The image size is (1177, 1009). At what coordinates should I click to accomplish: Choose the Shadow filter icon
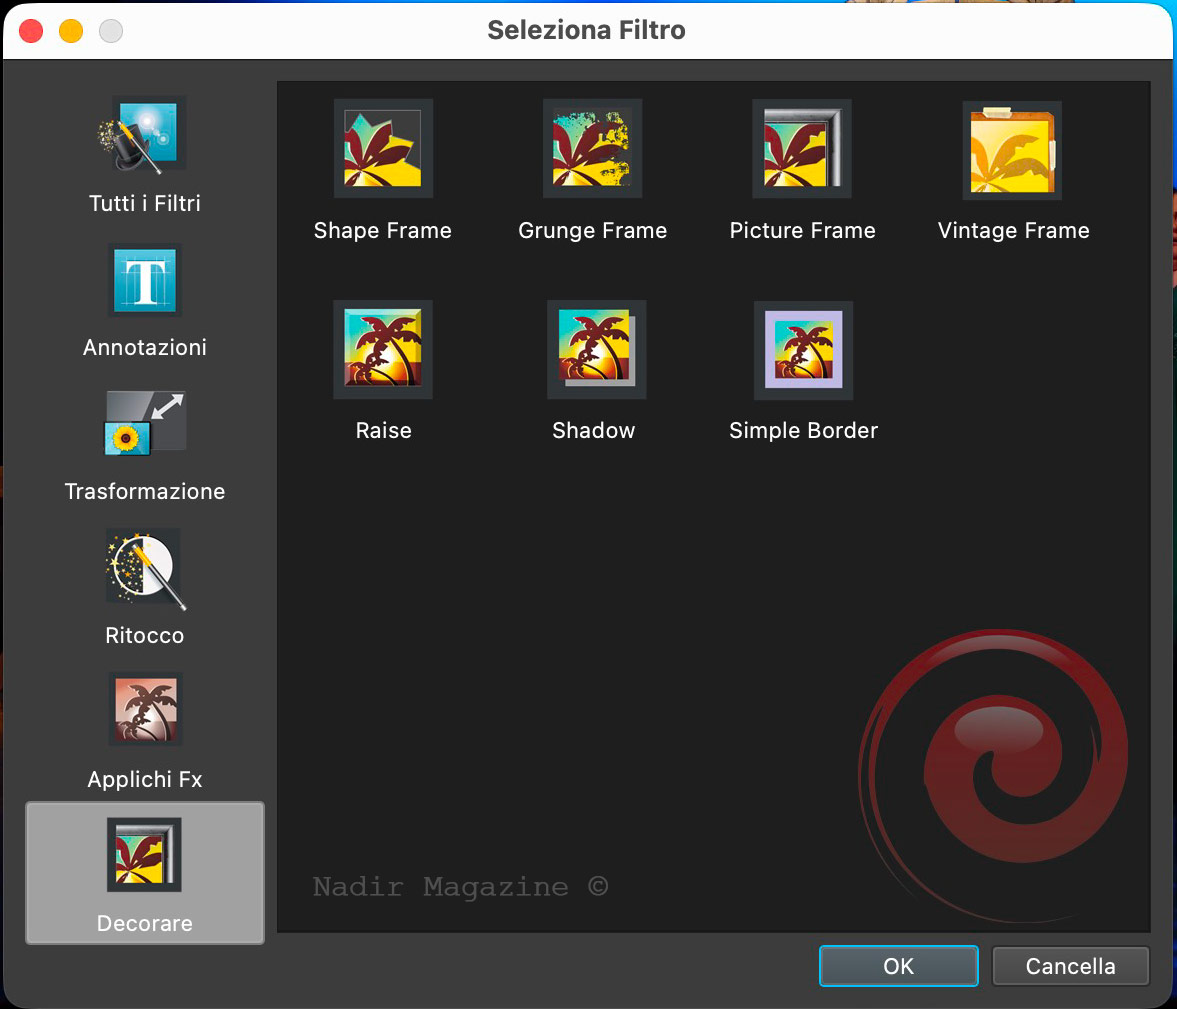[x=596, y=349]
